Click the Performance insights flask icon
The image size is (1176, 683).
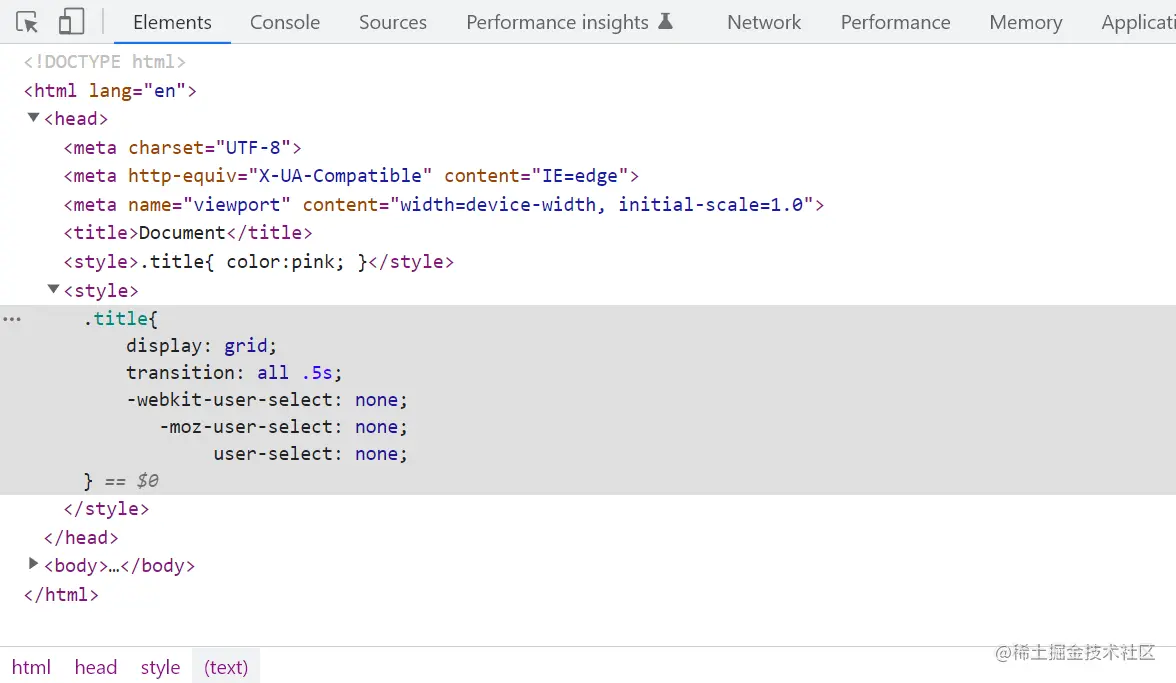tap(665, 22)
